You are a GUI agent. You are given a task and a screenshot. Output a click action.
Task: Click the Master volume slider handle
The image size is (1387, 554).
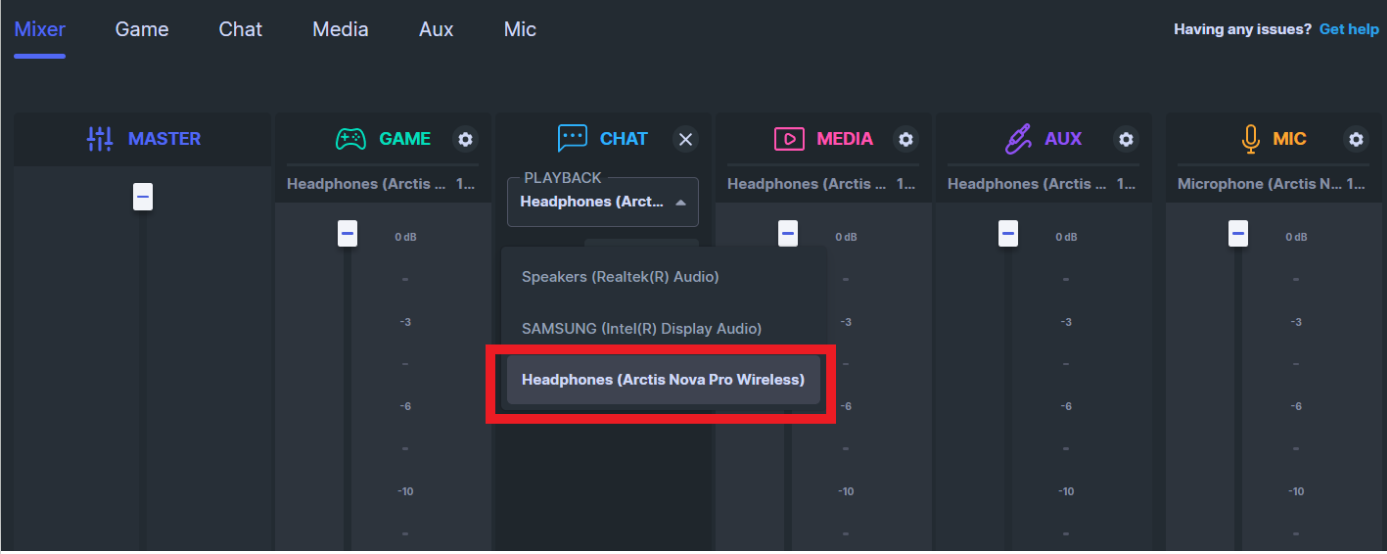click(143, 197)
